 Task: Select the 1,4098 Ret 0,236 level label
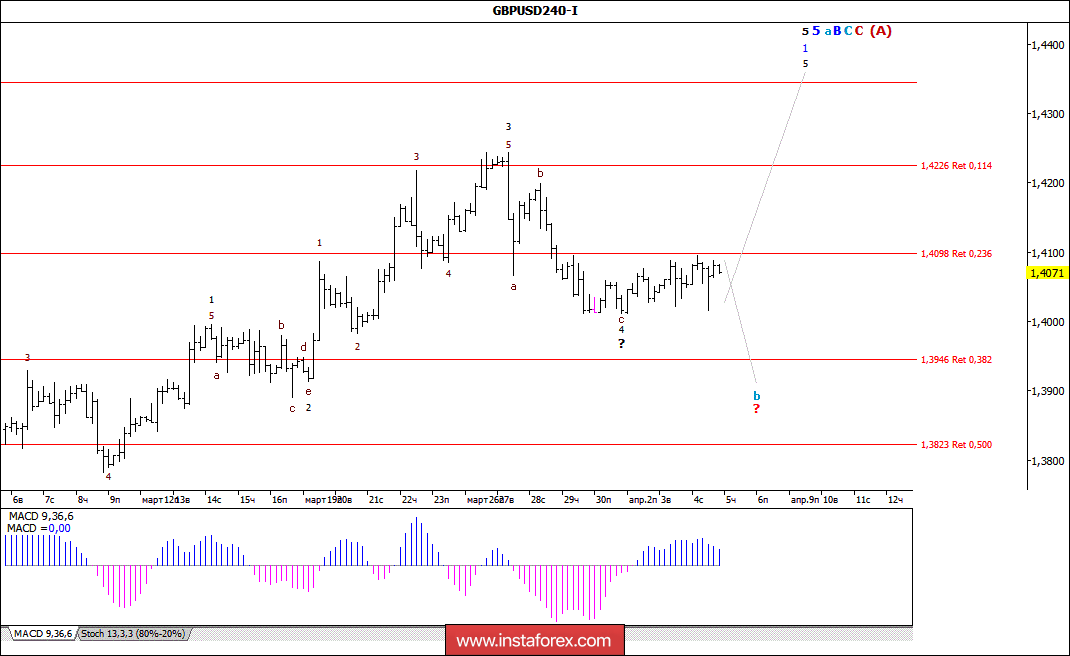tap(956, 254)
